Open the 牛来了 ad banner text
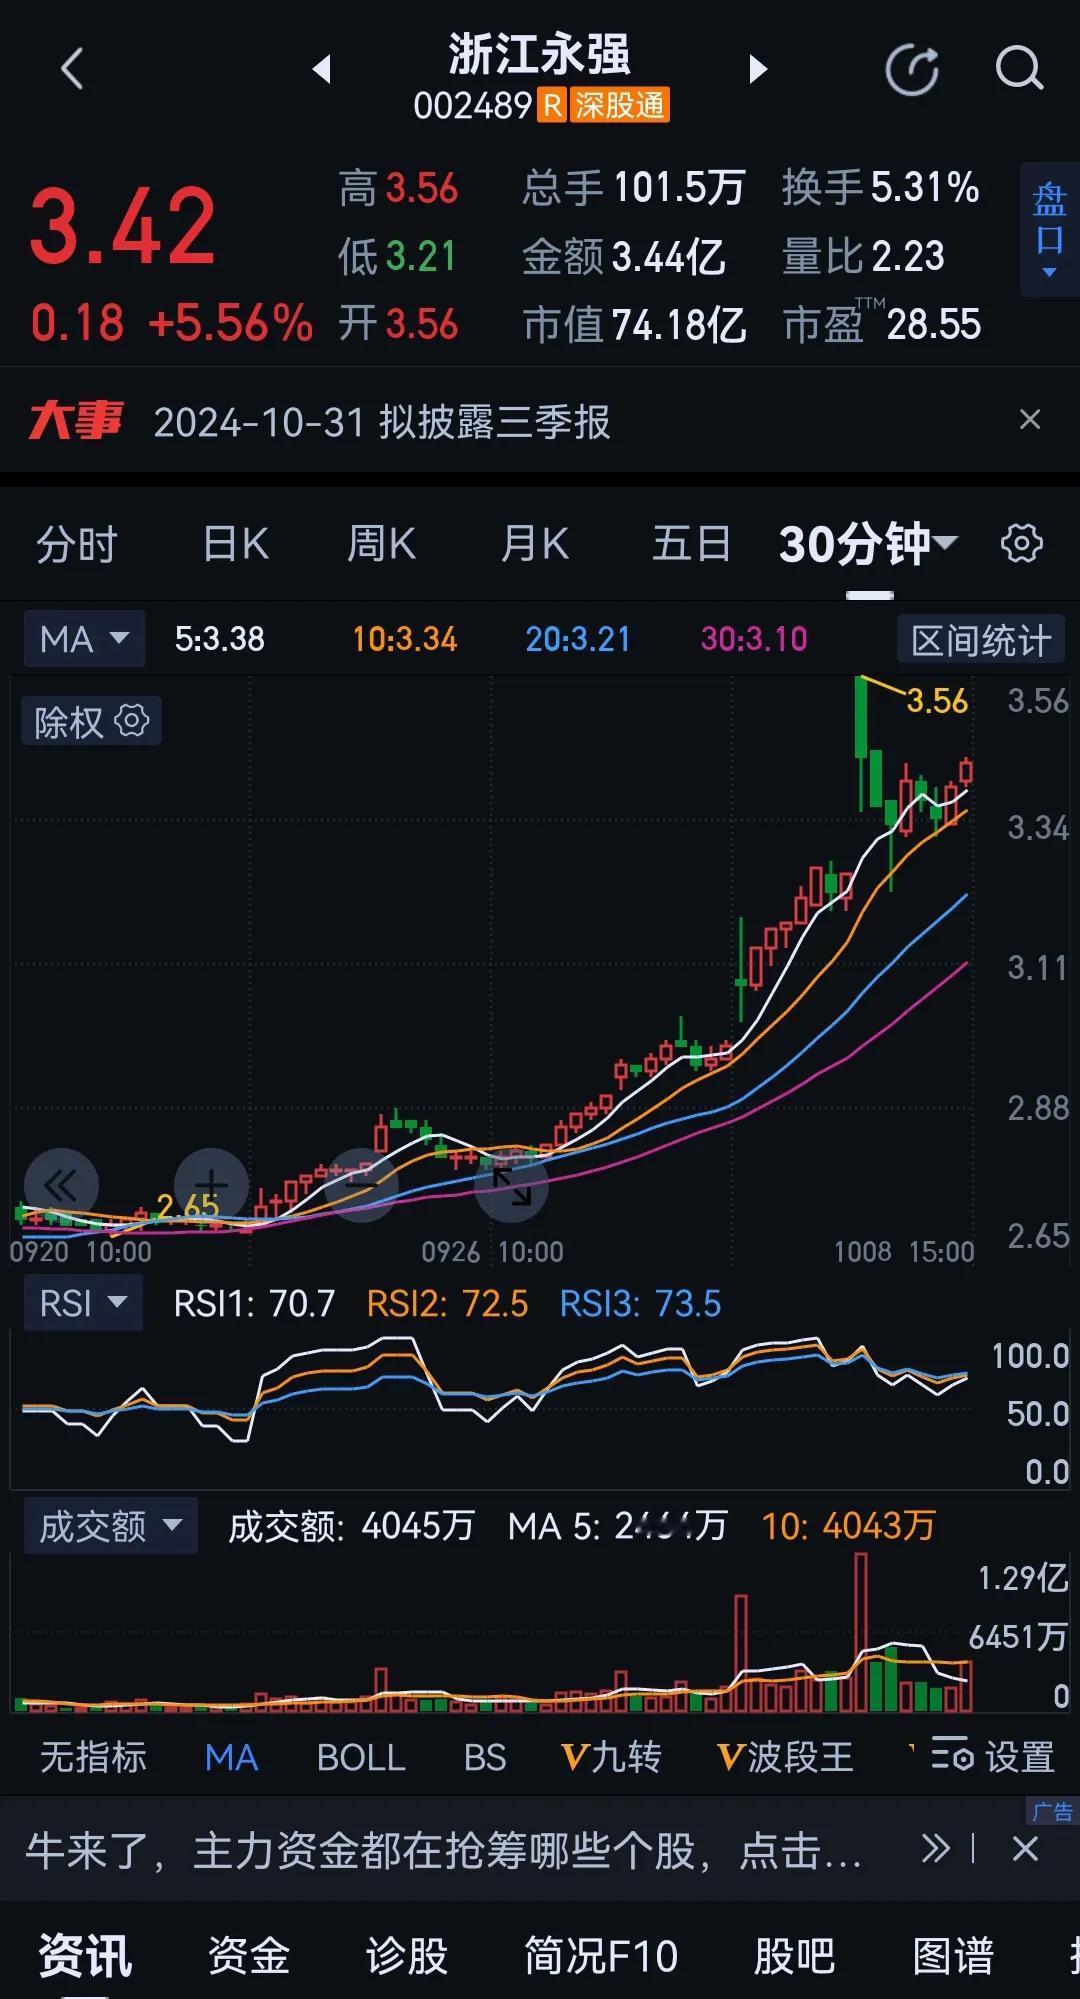The image size is (1080, 1999). [x=443, y=1851]
